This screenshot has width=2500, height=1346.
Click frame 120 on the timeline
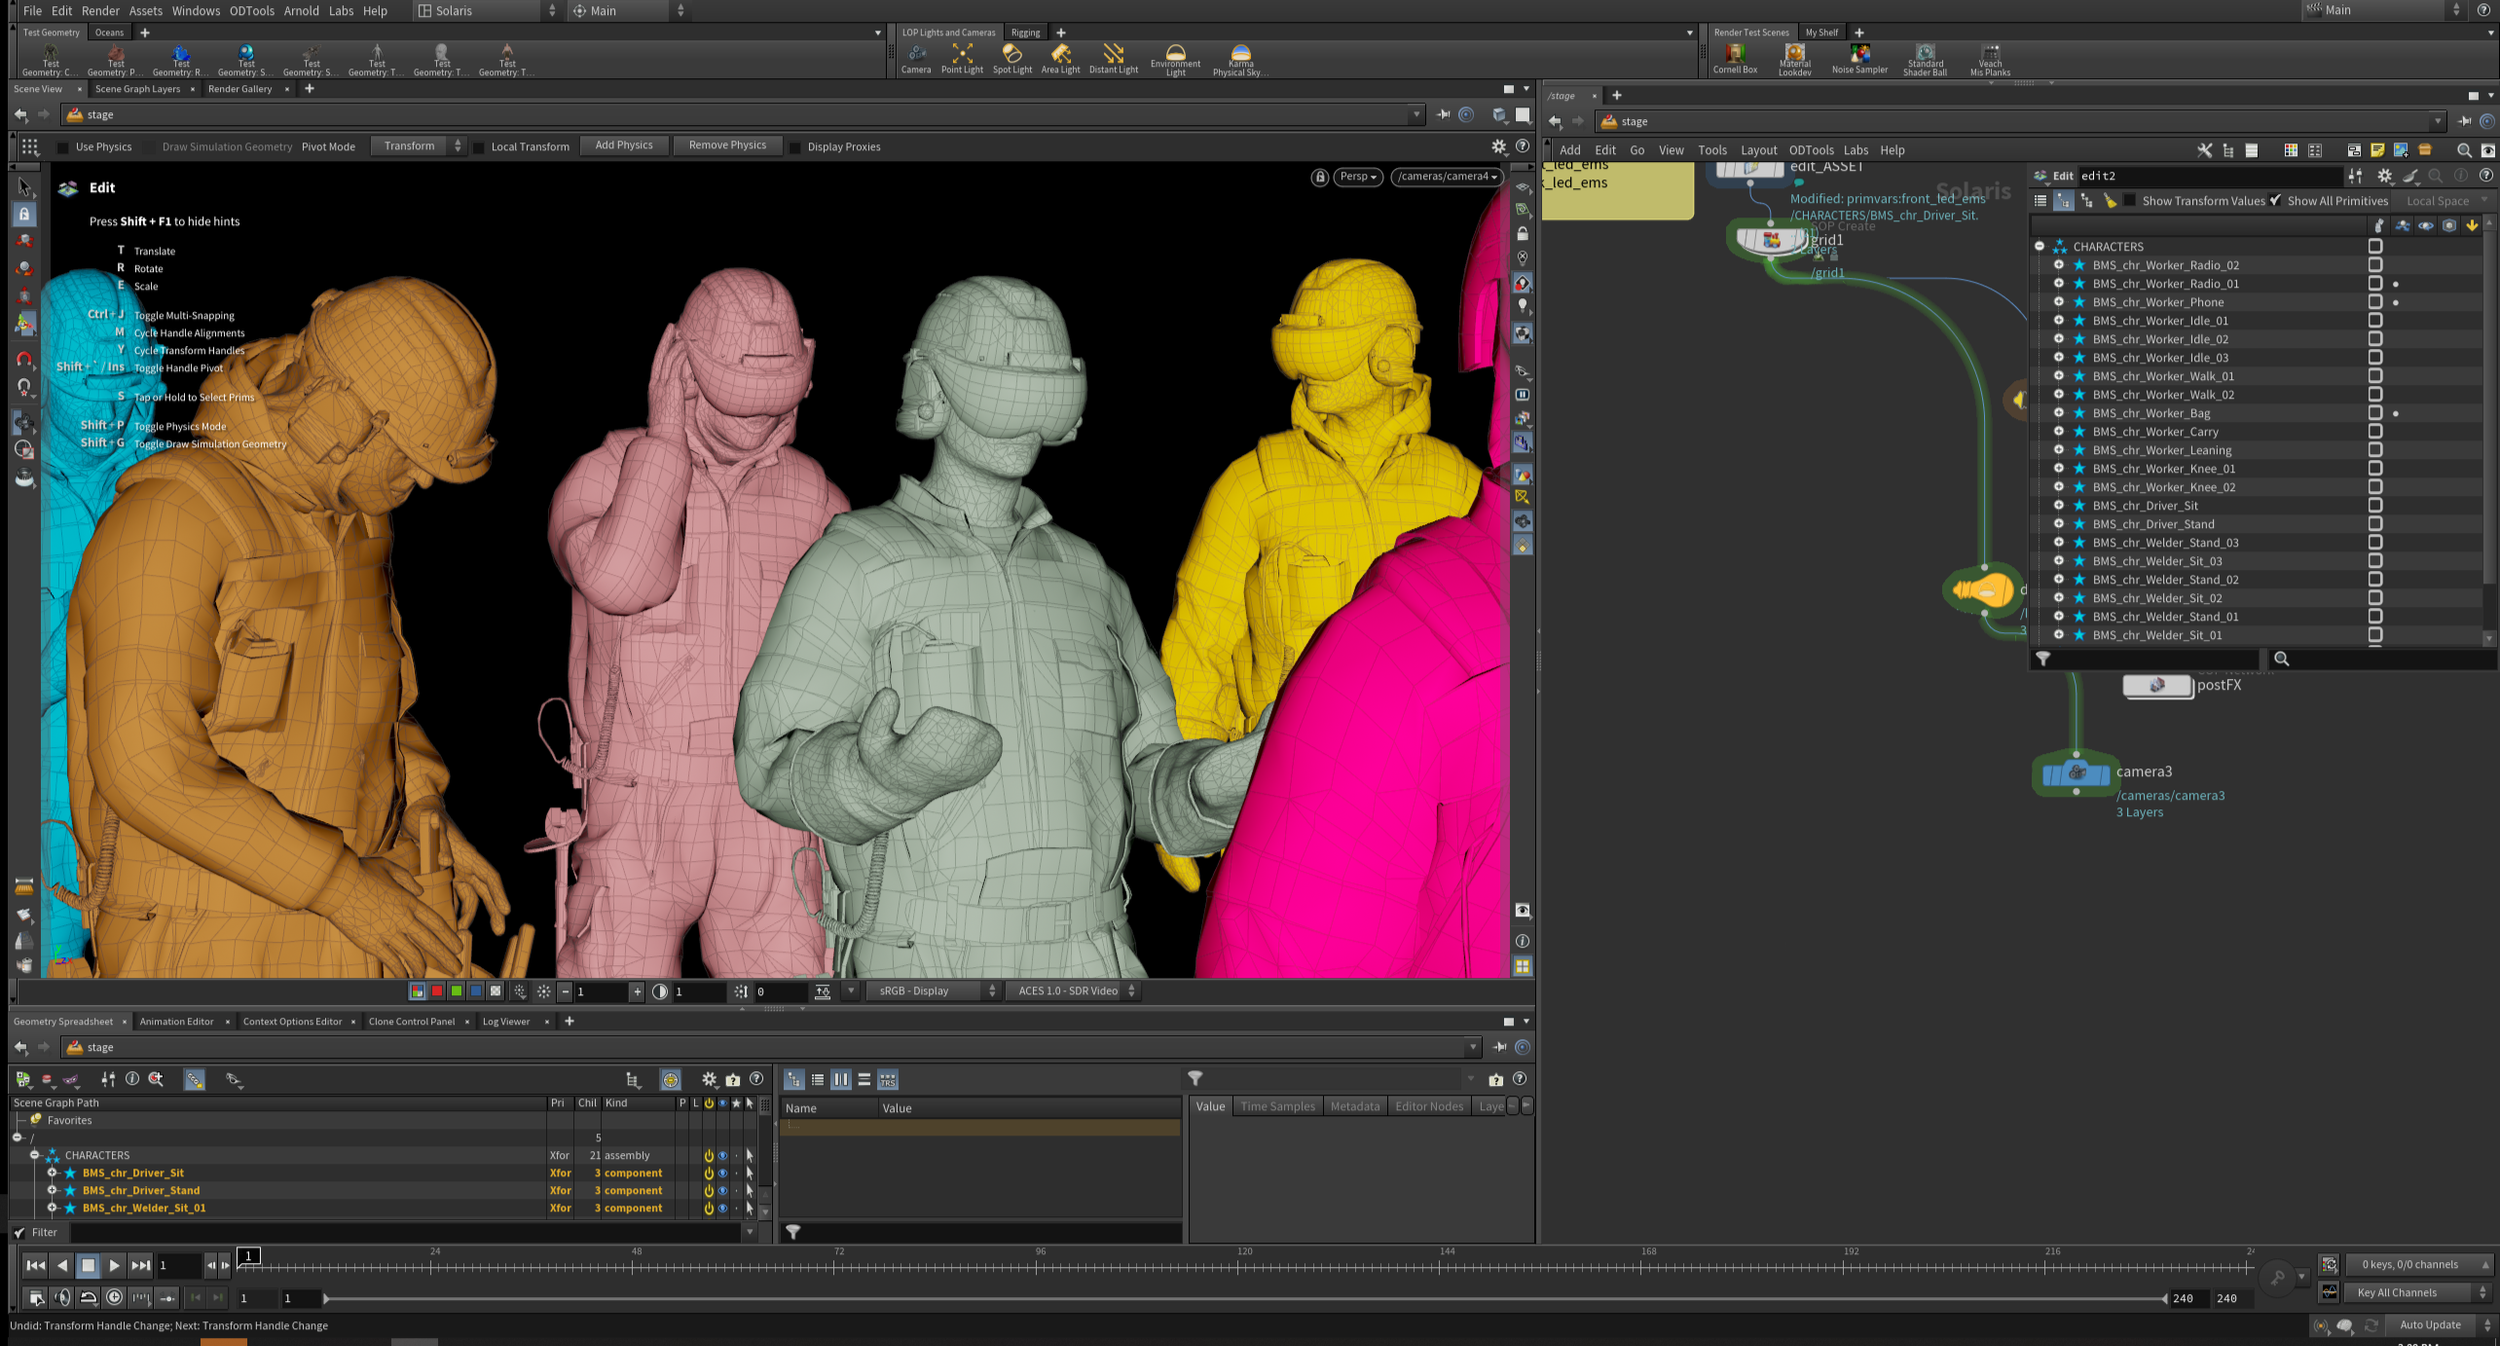1238,1266
